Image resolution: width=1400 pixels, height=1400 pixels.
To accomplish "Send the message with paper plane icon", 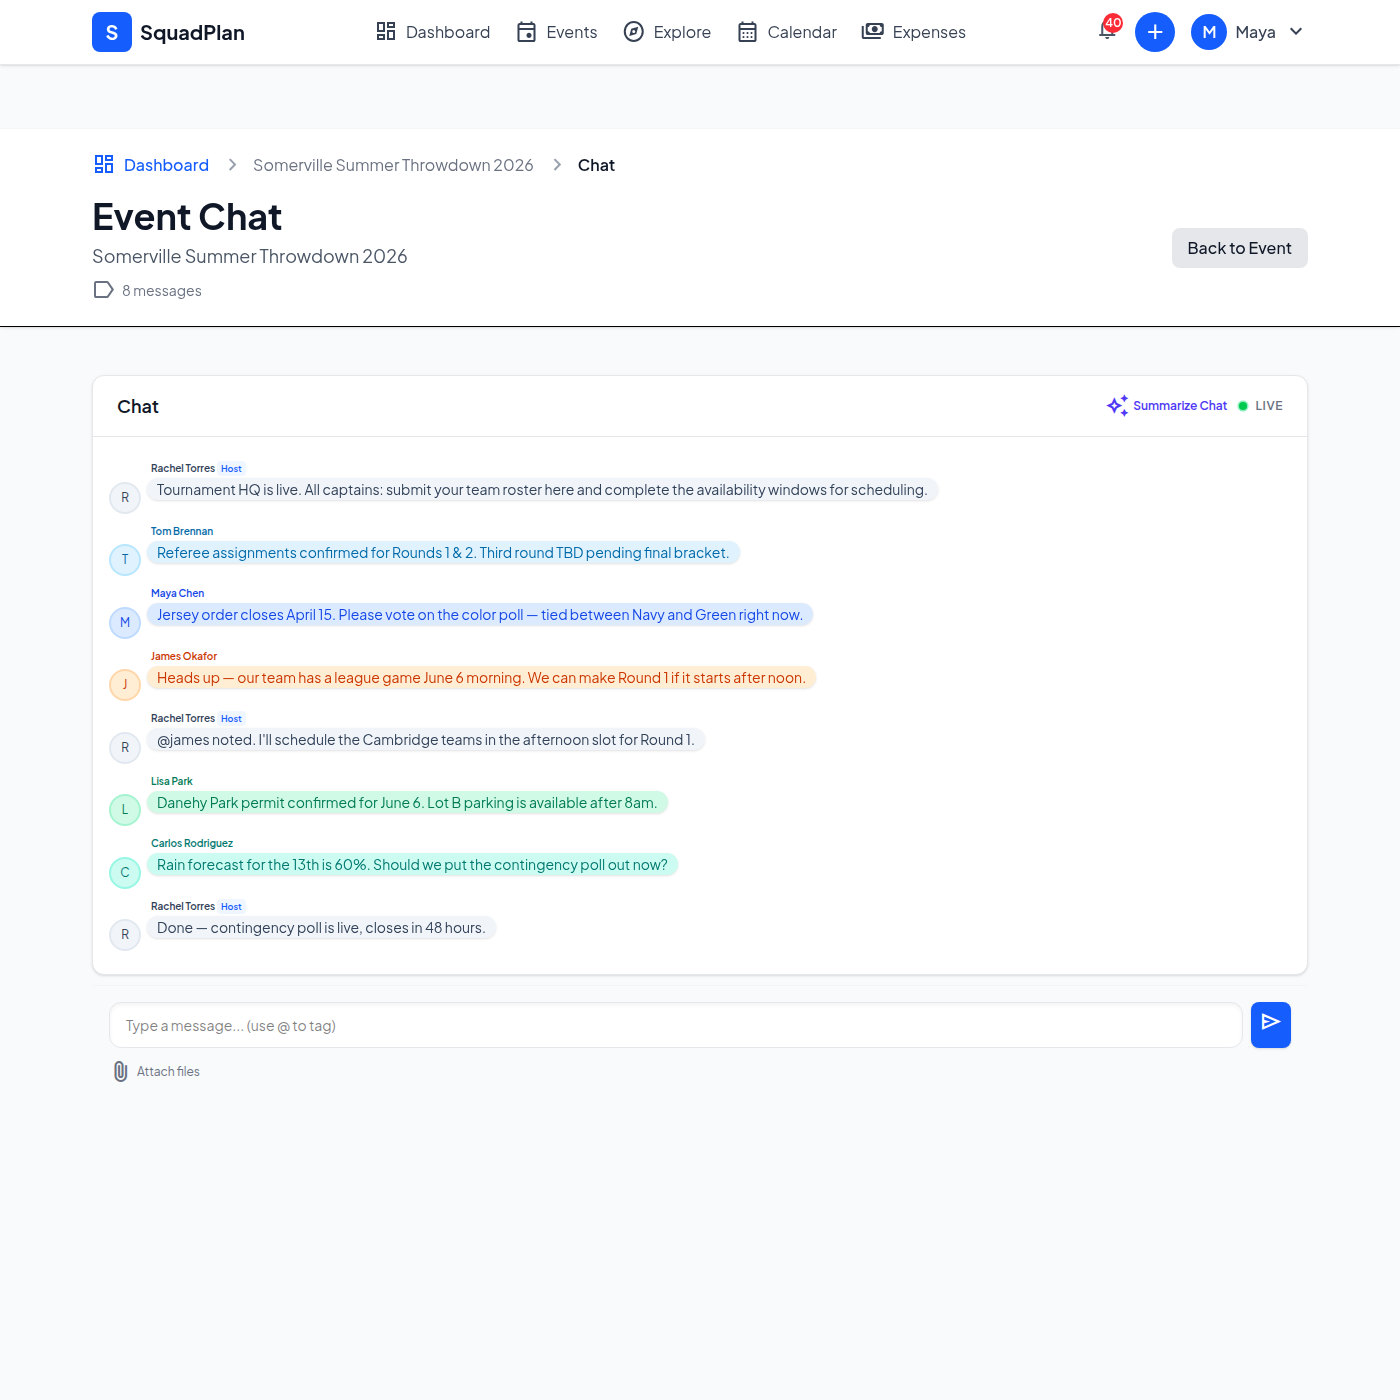I will (x=1270, y=1025).
